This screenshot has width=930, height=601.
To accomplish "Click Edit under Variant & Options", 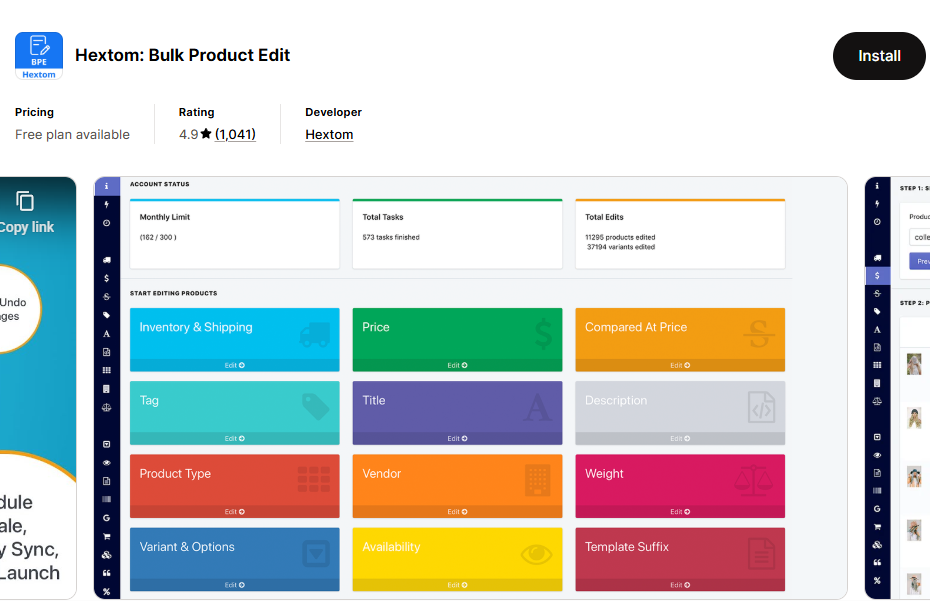I will [x=235, y=585].
